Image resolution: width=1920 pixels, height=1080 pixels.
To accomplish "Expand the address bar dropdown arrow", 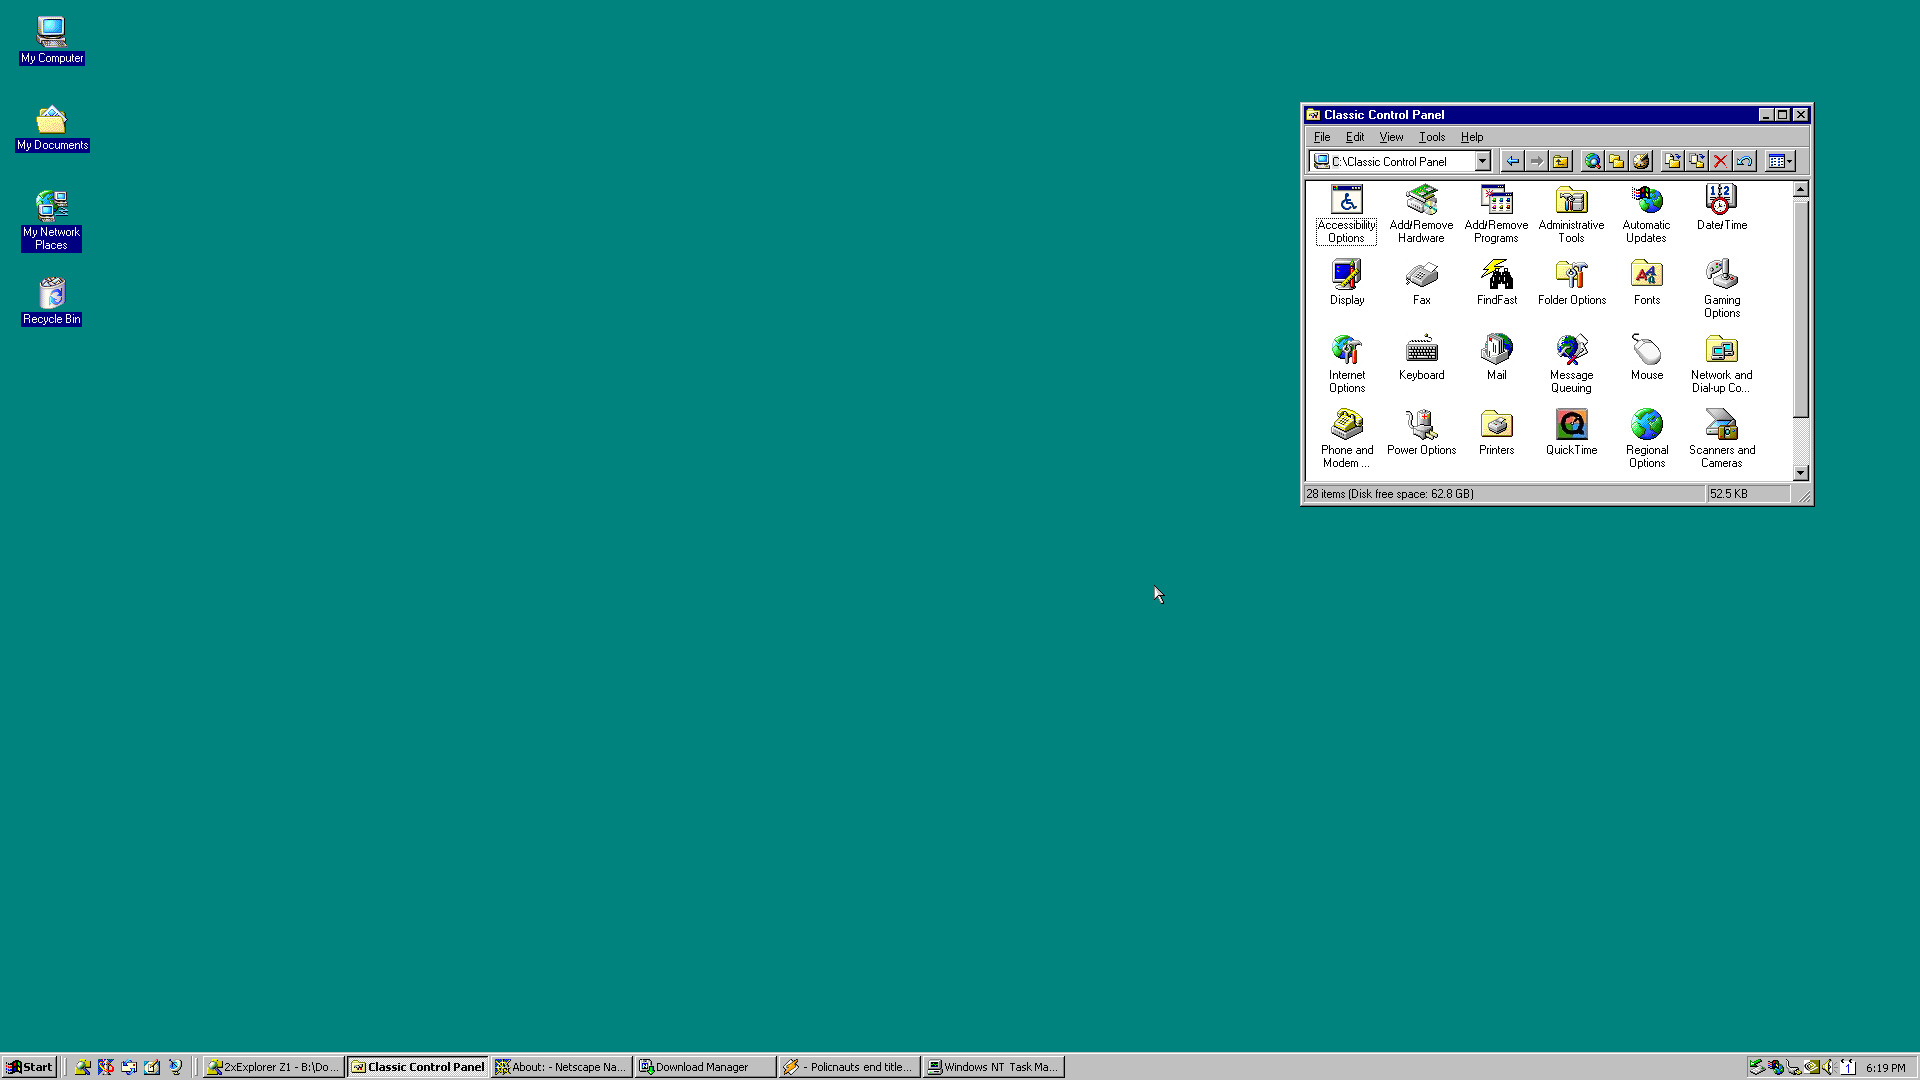I will (1482, 161).
